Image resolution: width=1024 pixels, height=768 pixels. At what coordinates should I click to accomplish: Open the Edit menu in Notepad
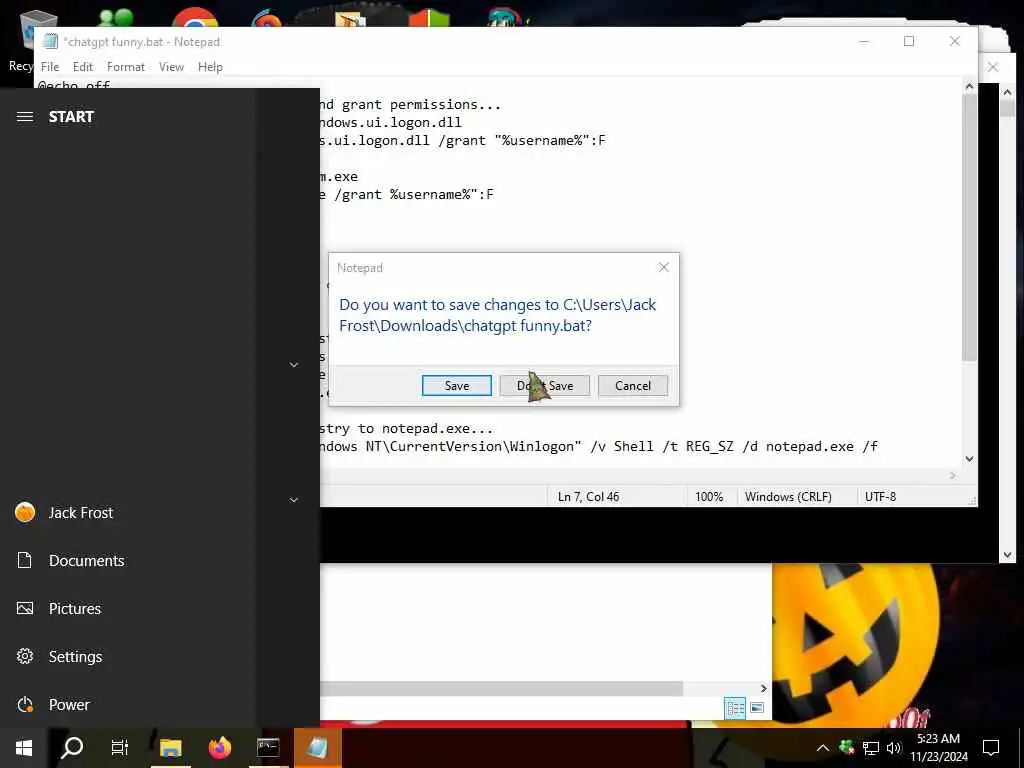coord(83,67)
